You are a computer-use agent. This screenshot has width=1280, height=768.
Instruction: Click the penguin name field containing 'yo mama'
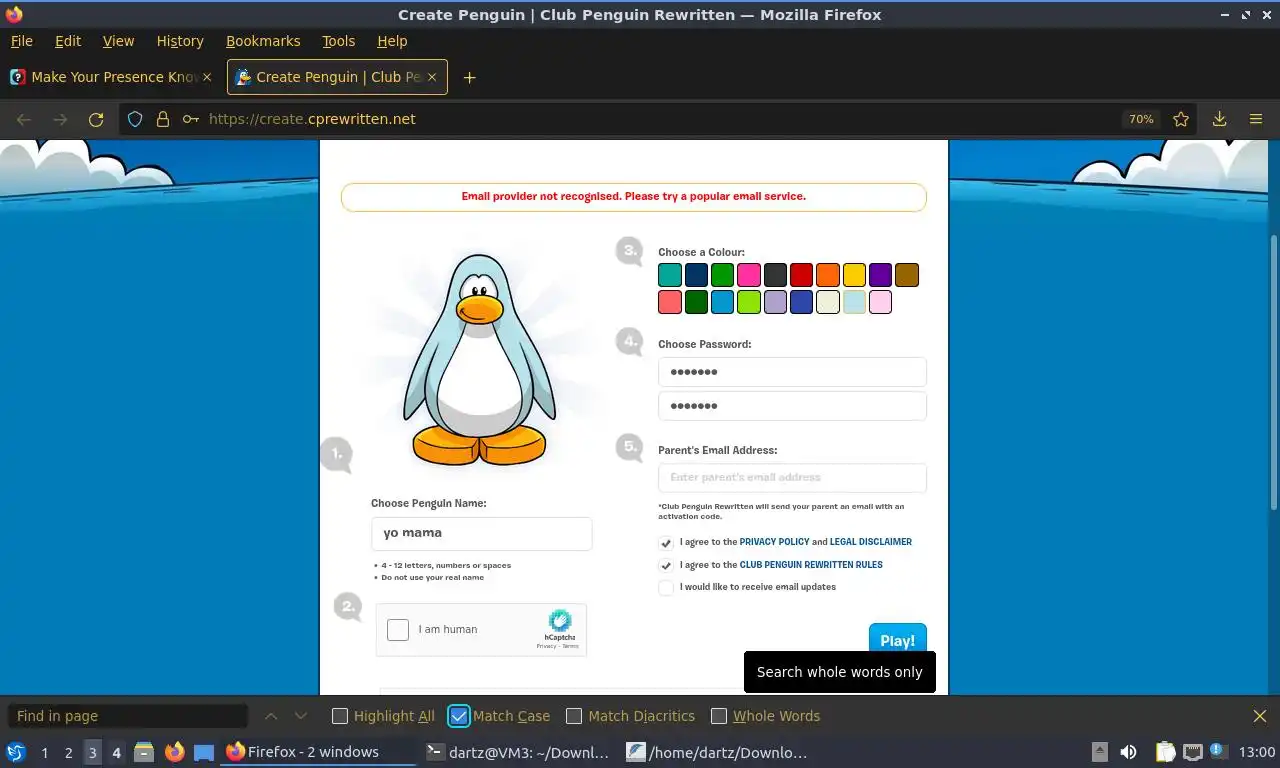click(481, 534)
